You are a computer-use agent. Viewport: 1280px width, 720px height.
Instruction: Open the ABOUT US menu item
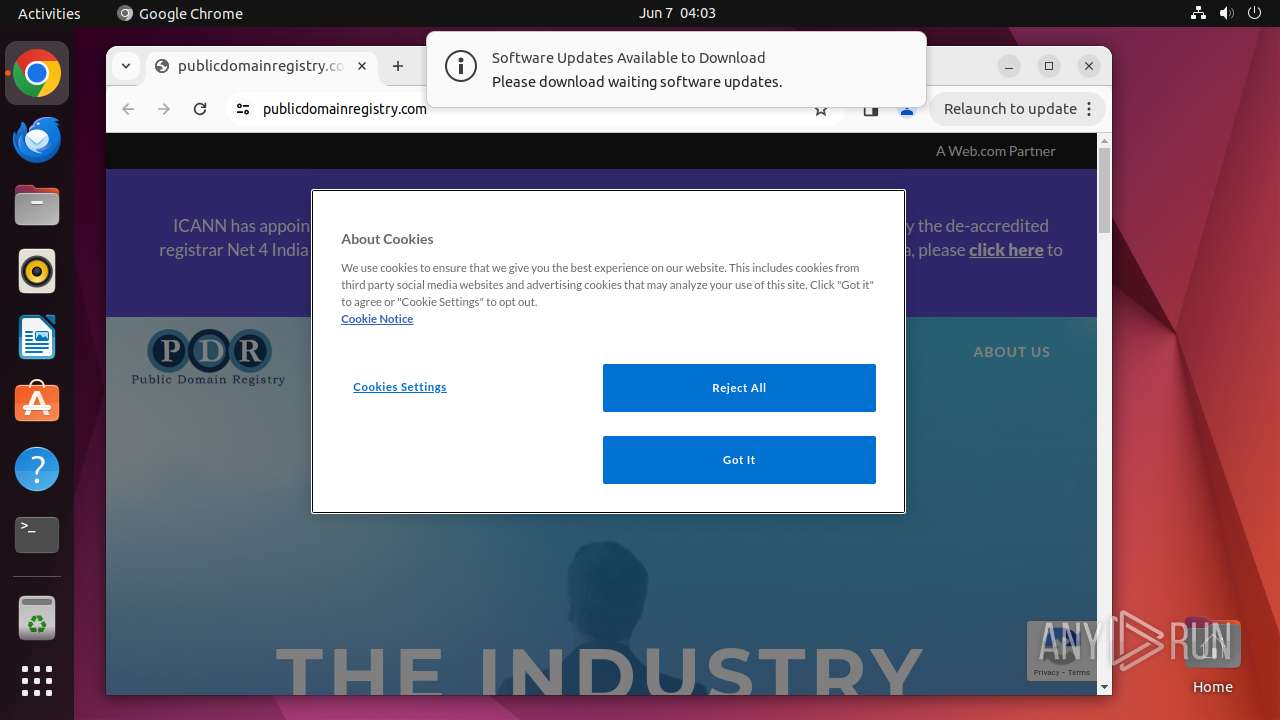(1012, 352)
